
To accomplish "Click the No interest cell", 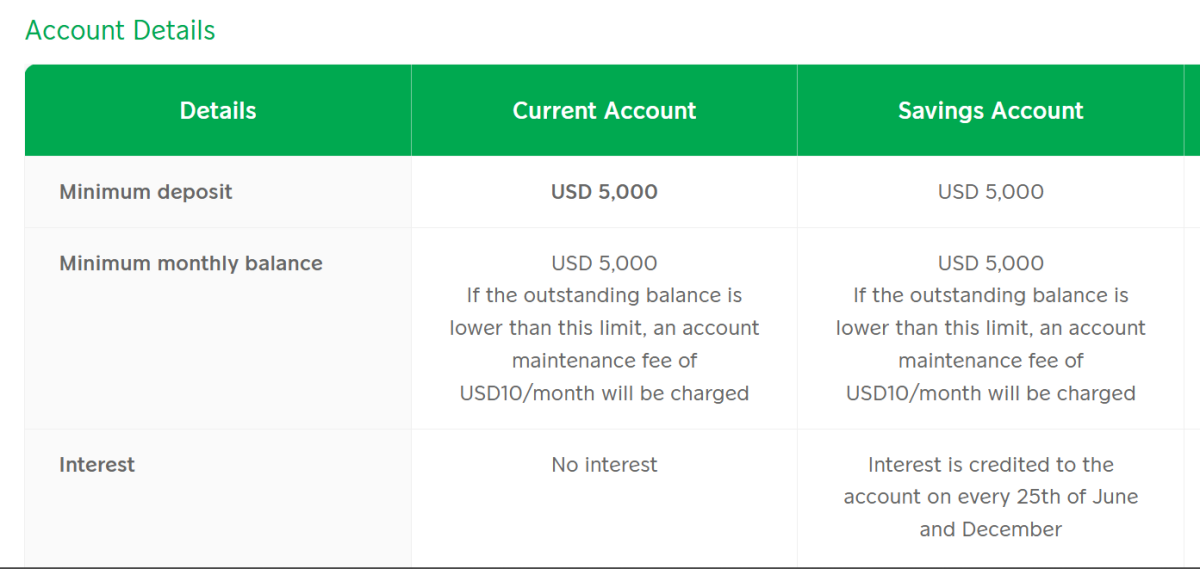I will coord(604,465).
